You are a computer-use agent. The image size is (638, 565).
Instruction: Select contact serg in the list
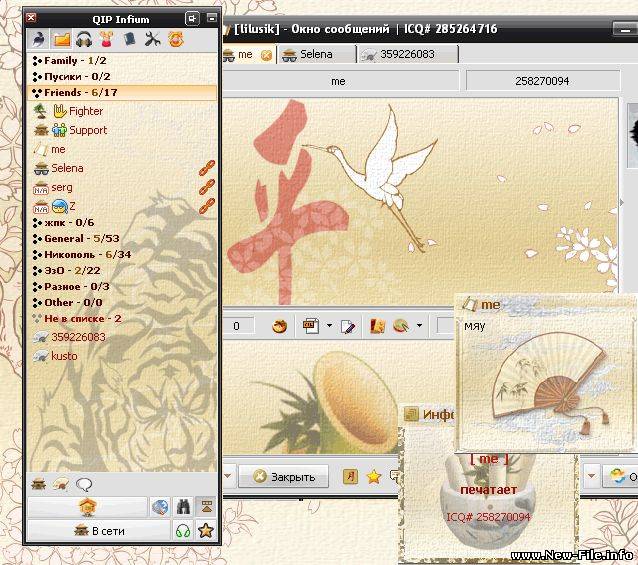61,187
